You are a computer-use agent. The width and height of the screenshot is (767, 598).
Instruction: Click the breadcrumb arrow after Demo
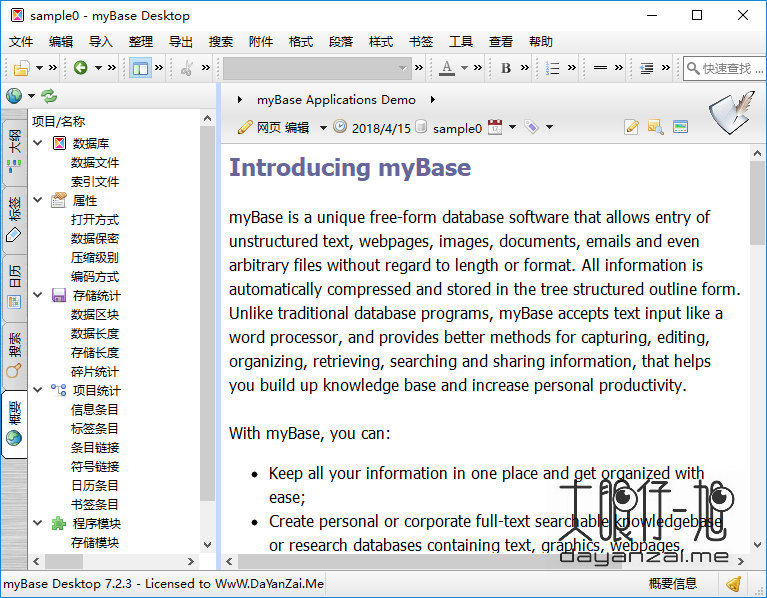click(x=432, y=100)
